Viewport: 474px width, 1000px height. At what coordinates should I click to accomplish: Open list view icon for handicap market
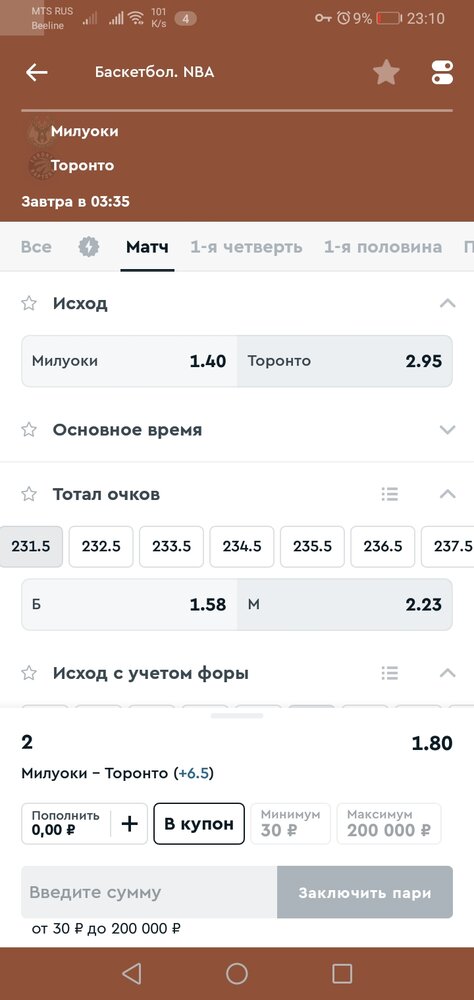coord(389,673)
